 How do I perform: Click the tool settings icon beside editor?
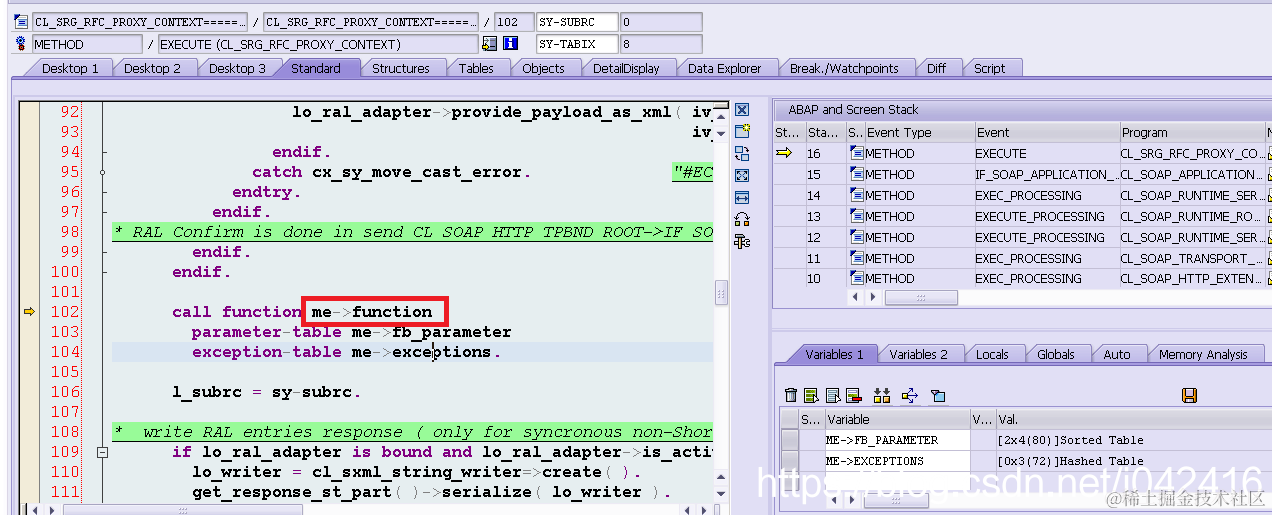click(x=742, y=241)
